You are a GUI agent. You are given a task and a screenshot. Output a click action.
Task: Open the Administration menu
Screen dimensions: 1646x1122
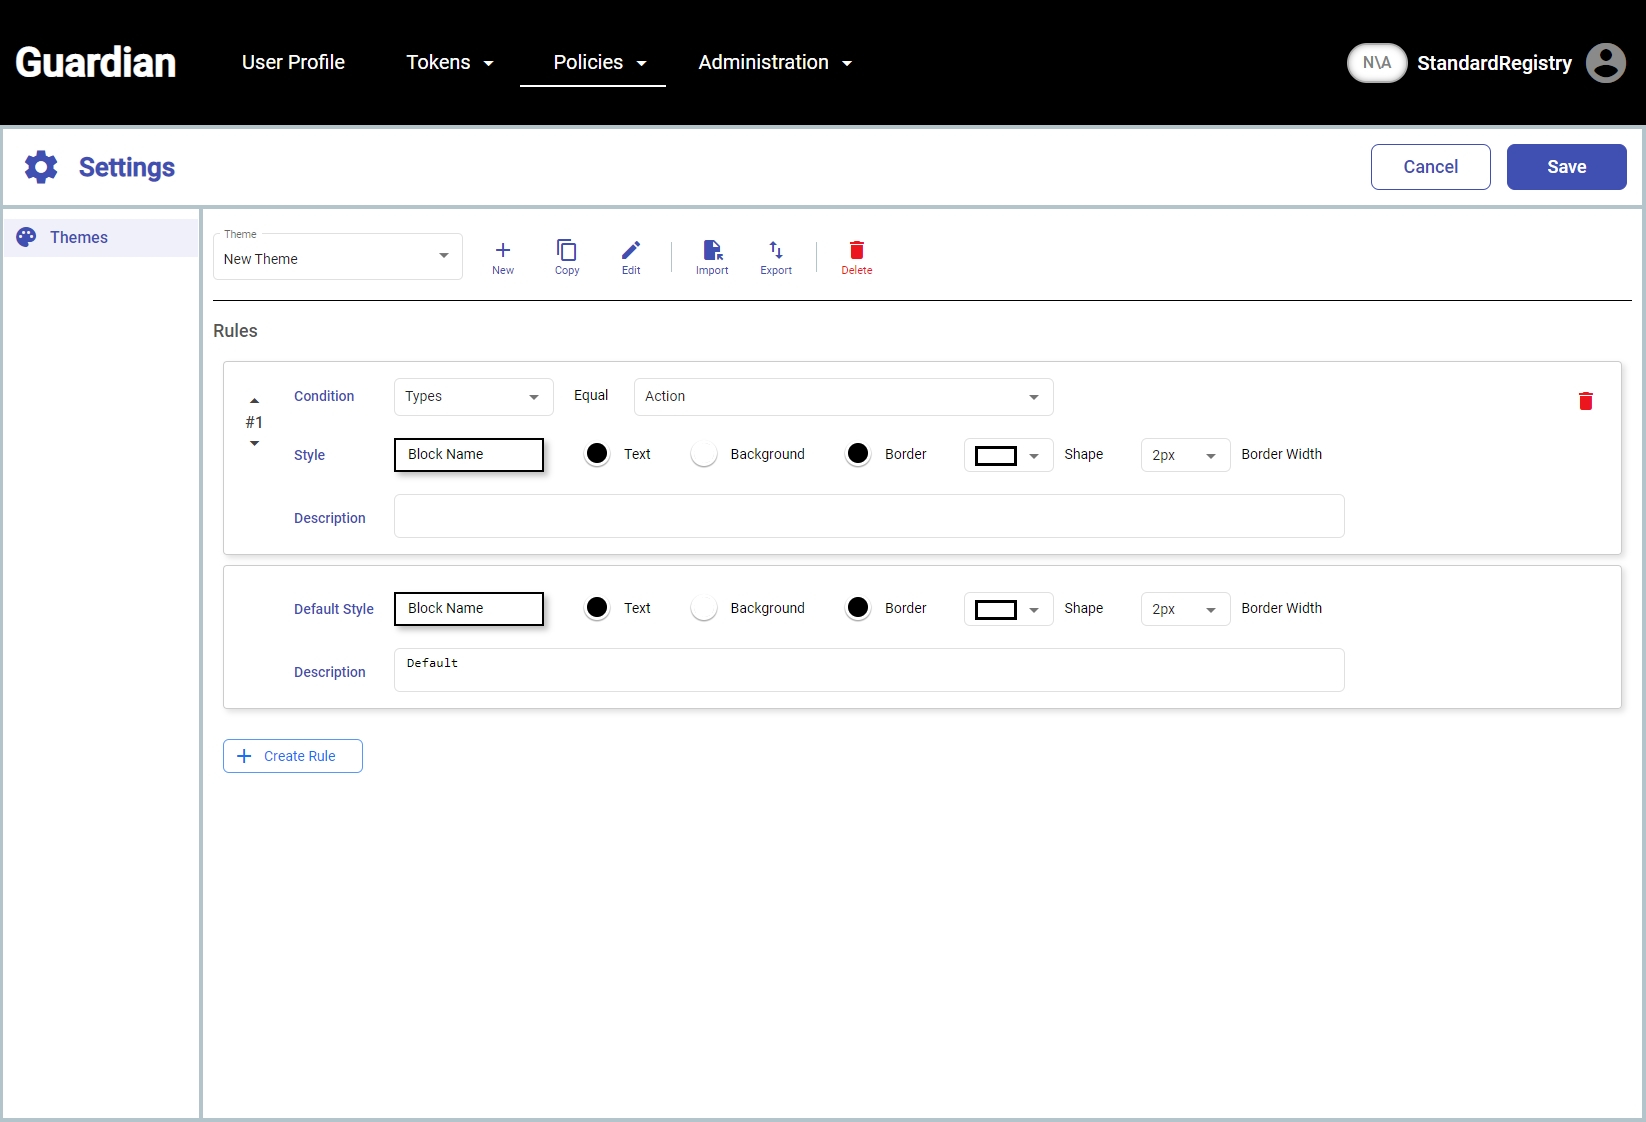click(775, 63)
